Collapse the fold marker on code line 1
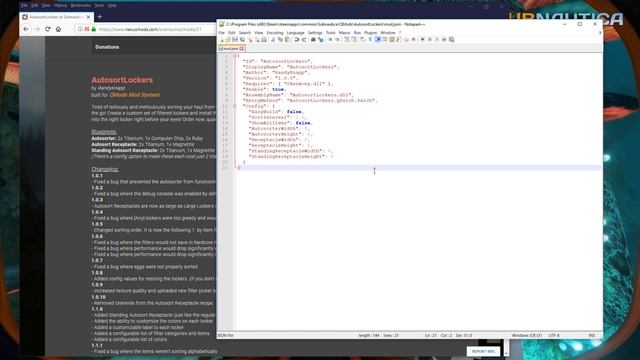This screenshot has height=360, width=640. pyautogui.click(x=235, y=56)
